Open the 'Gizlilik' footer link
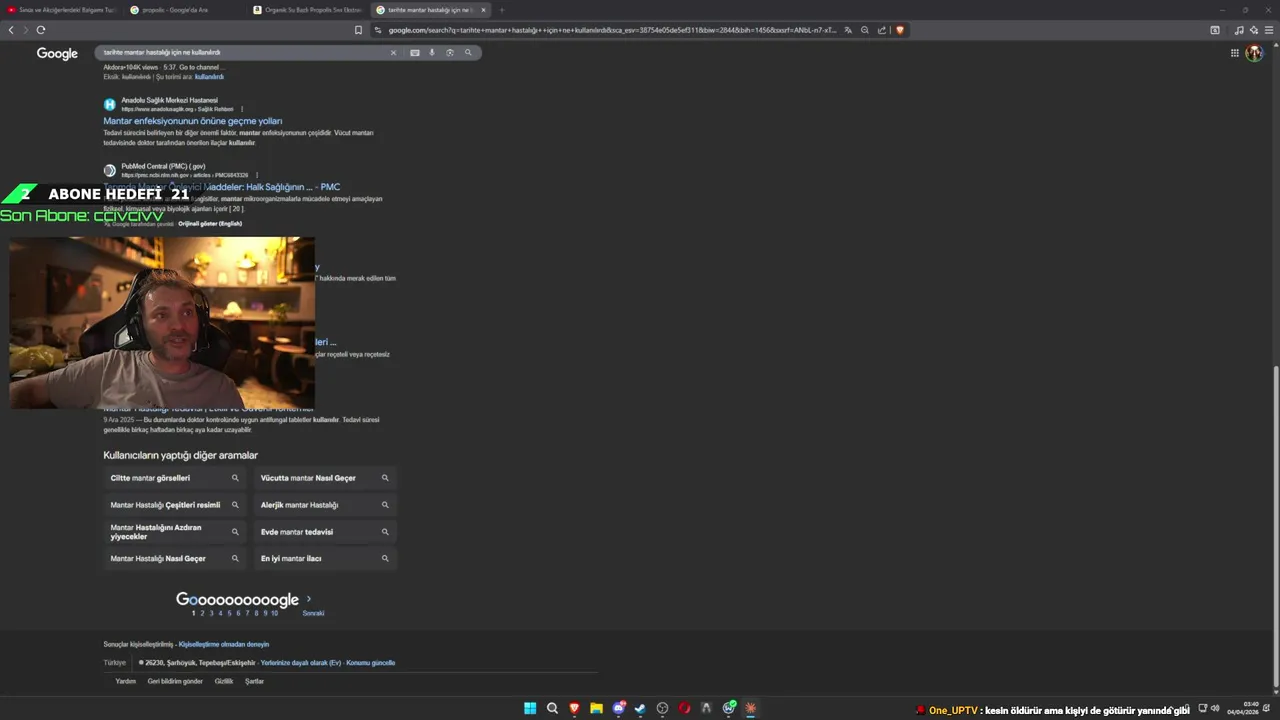This screenshot has height=720, width=1280. coord(224,681)
